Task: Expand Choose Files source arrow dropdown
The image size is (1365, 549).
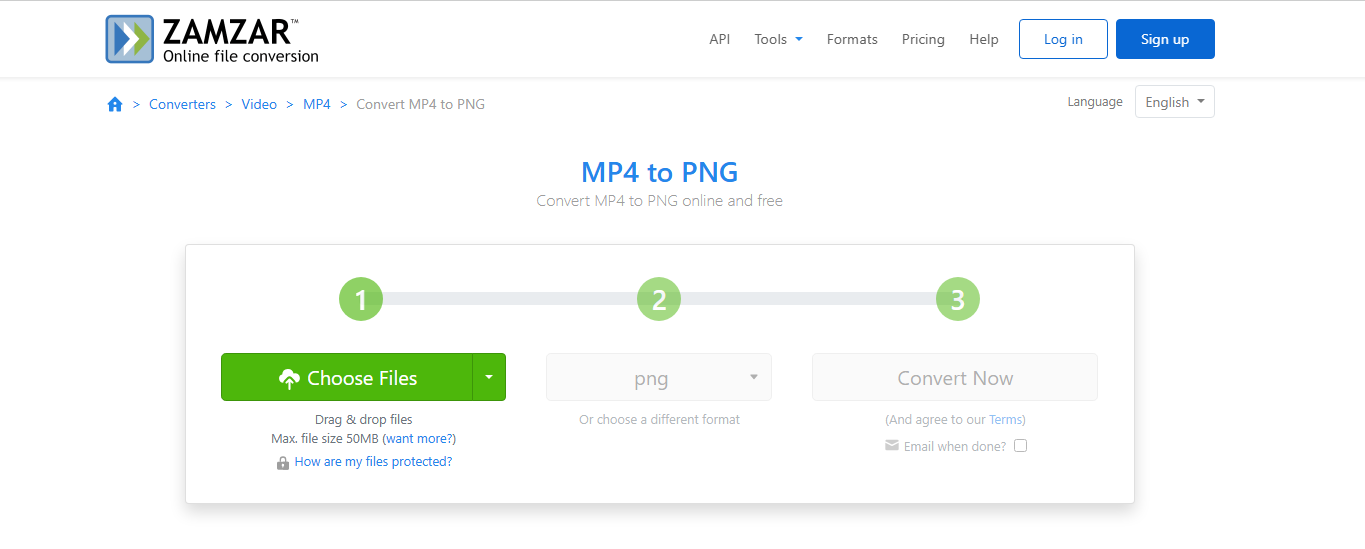Action: pyautogui.click(x=489, y=377)
